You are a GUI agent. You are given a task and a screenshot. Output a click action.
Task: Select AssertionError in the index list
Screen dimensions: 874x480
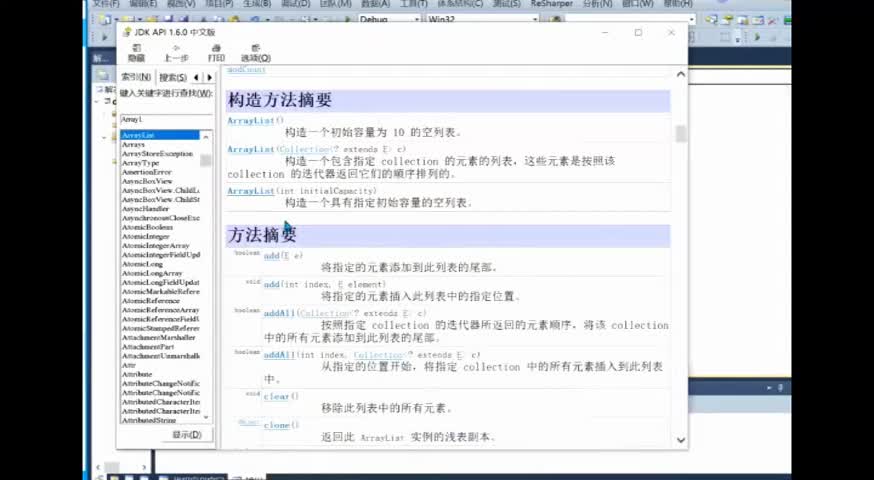(x=147, y=172)
